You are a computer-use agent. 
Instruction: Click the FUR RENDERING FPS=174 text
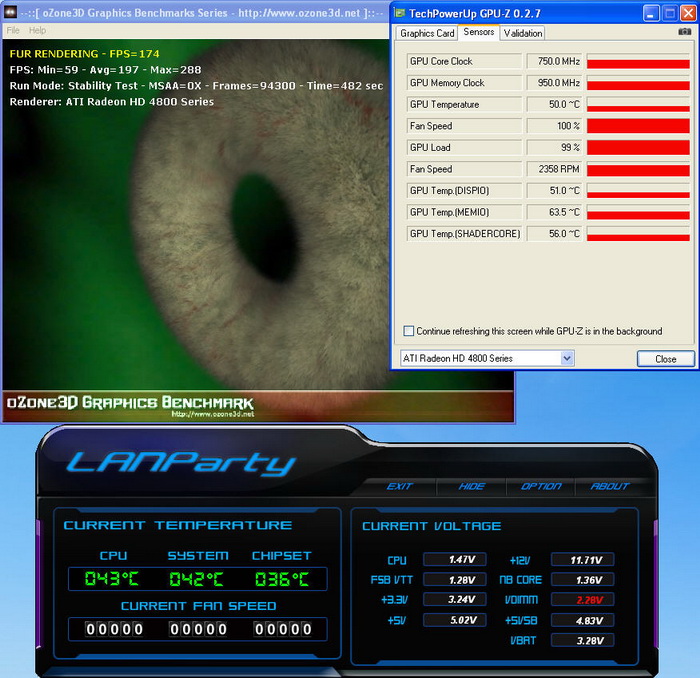[84, 54]
